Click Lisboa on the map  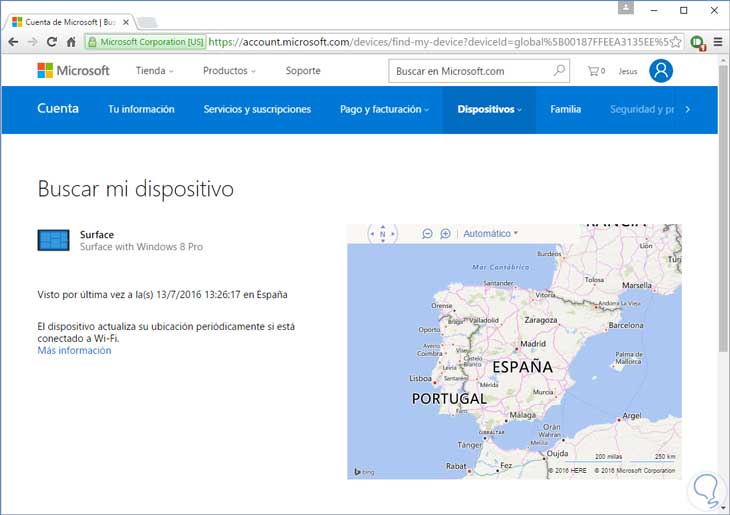click(x=420, y=379)
